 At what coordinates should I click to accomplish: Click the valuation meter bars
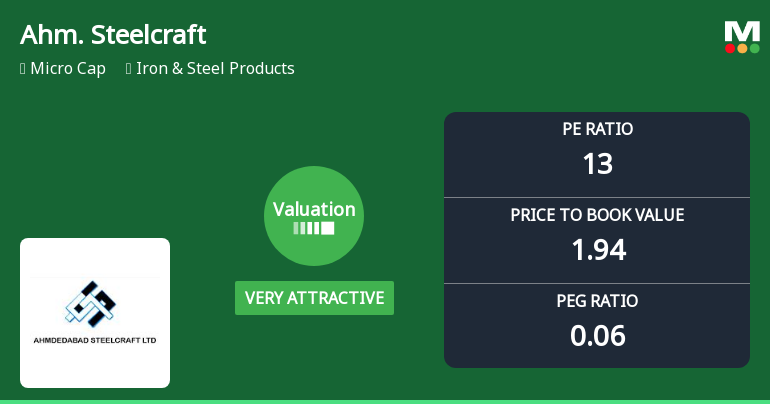(x=314, y=229)
